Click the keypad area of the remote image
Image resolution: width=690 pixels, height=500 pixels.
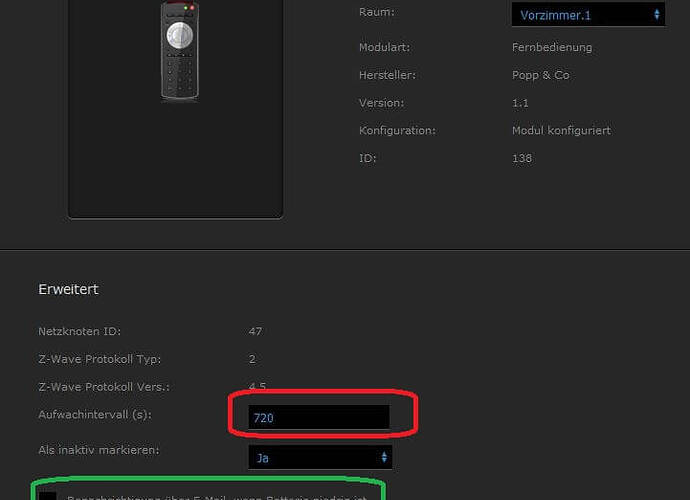pyautogui.click(x=180, y=76)
